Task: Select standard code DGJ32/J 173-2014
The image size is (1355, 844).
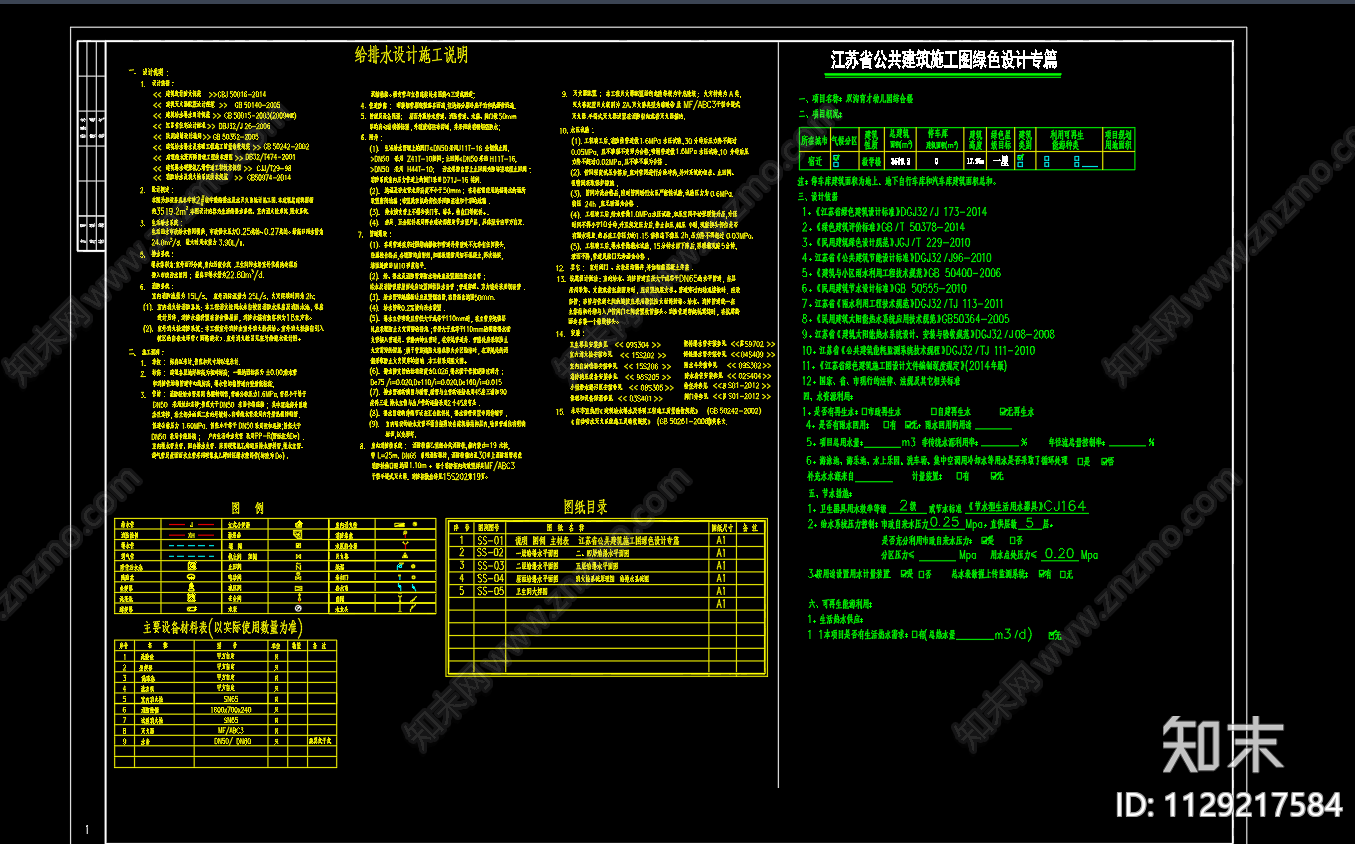Action: pos(942,212)
